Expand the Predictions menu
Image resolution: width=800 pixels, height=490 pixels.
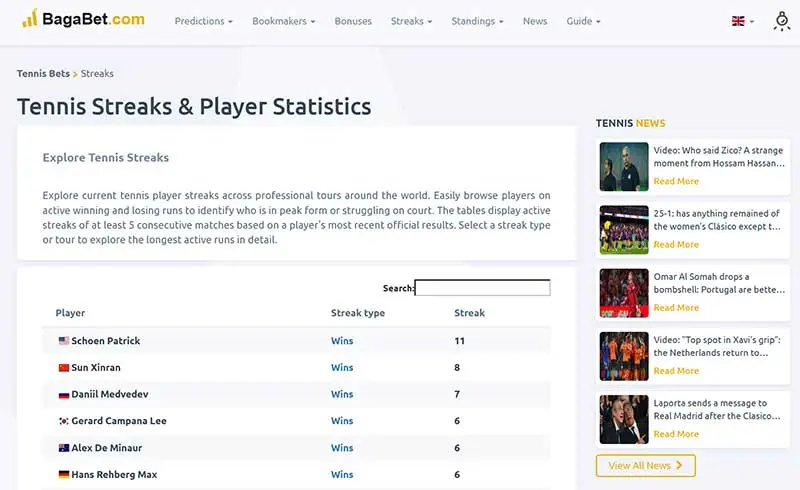pyautogui.click(x=204, y=21)
